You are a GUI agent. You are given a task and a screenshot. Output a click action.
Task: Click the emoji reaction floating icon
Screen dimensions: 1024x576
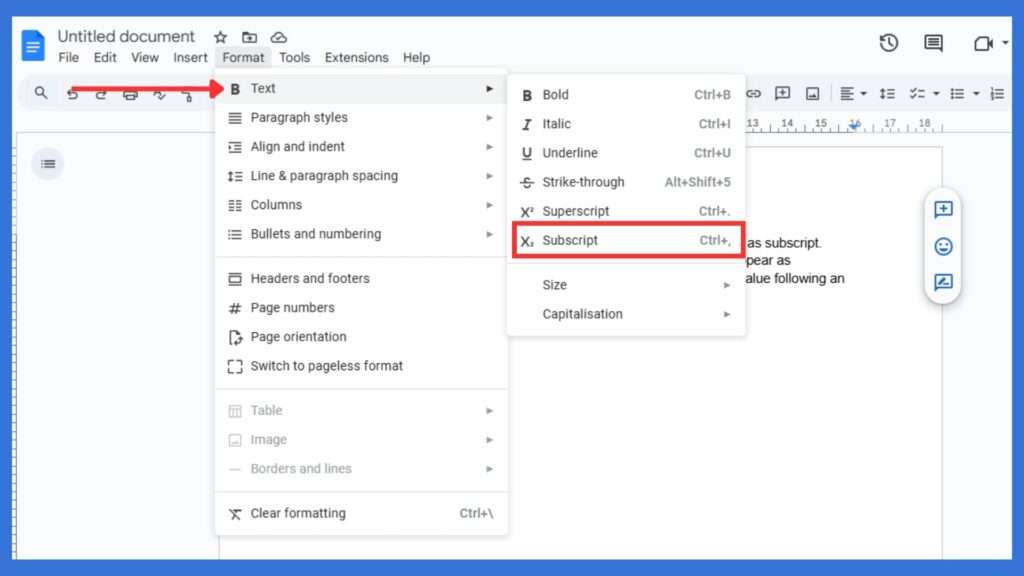click(x=942, y=246)
